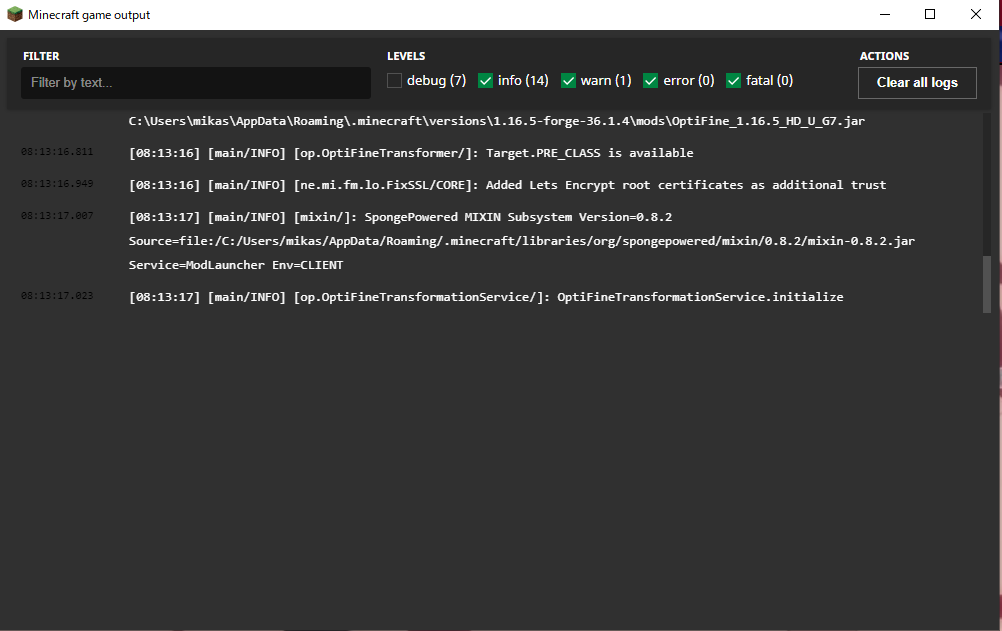Uncheck the info level checkbox
The width and height of the screenshot is (1002, 631).
(486, 81)
